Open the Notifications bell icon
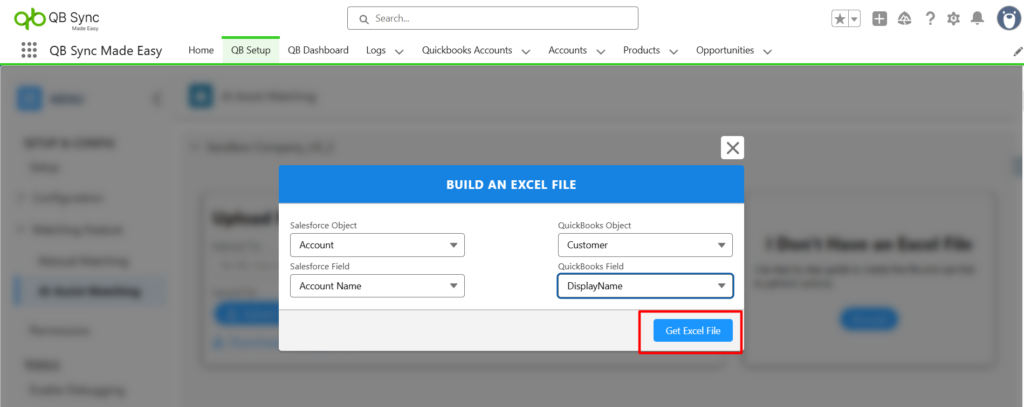 pos(977,19)
